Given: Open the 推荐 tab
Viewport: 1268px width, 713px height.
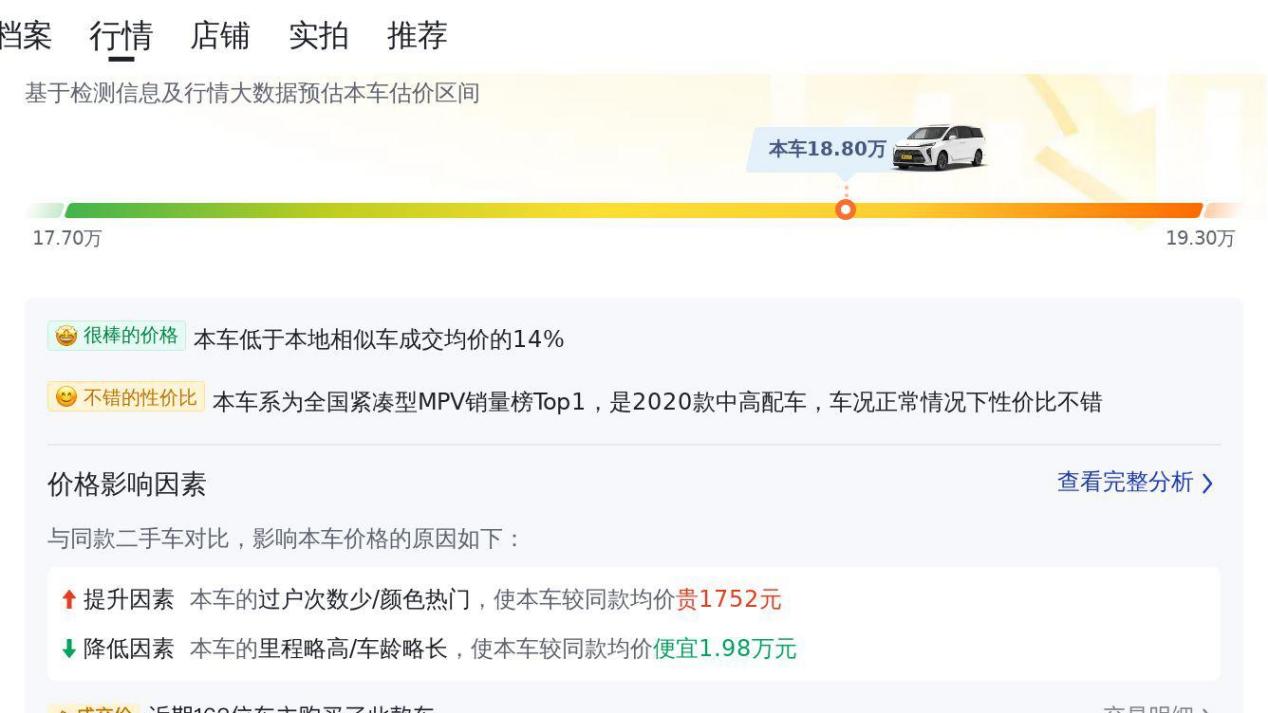Looking at the screenshot, I should tap(416, 36).
